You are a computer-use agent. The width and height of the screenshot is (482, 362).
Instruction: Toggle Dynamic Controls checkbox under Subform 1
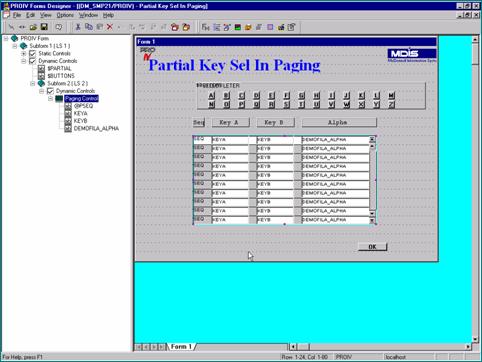(x=32, y=61)
